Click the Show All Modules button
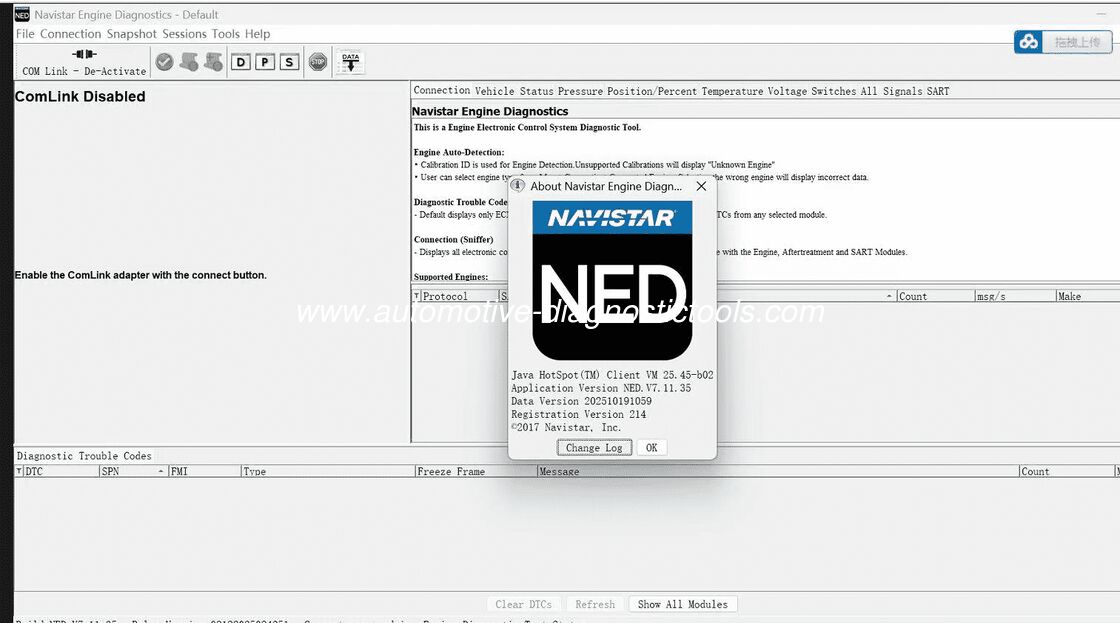The image size is (1120, 623). point(683,604)
